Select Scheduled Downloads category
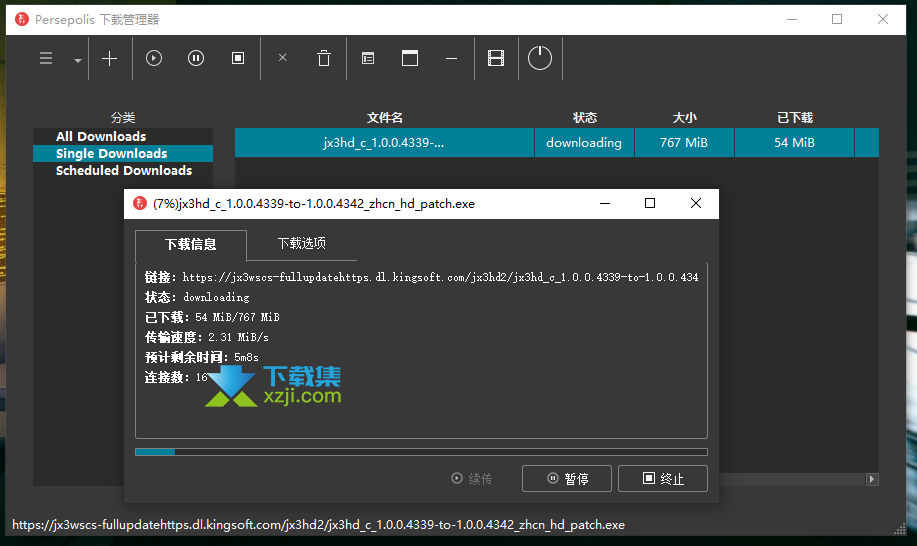The image size is (917, 546). click(123, 170)
